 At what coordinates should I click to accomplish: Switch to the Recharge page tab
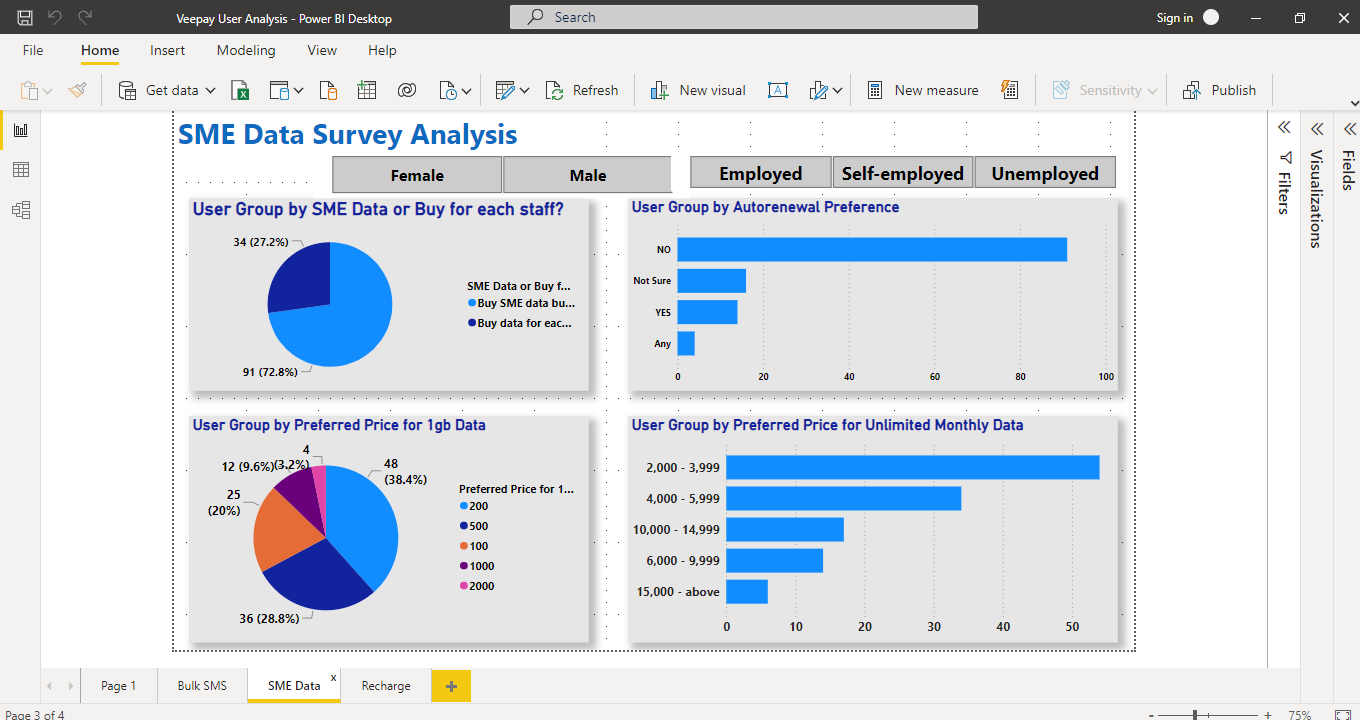[386, 686]
